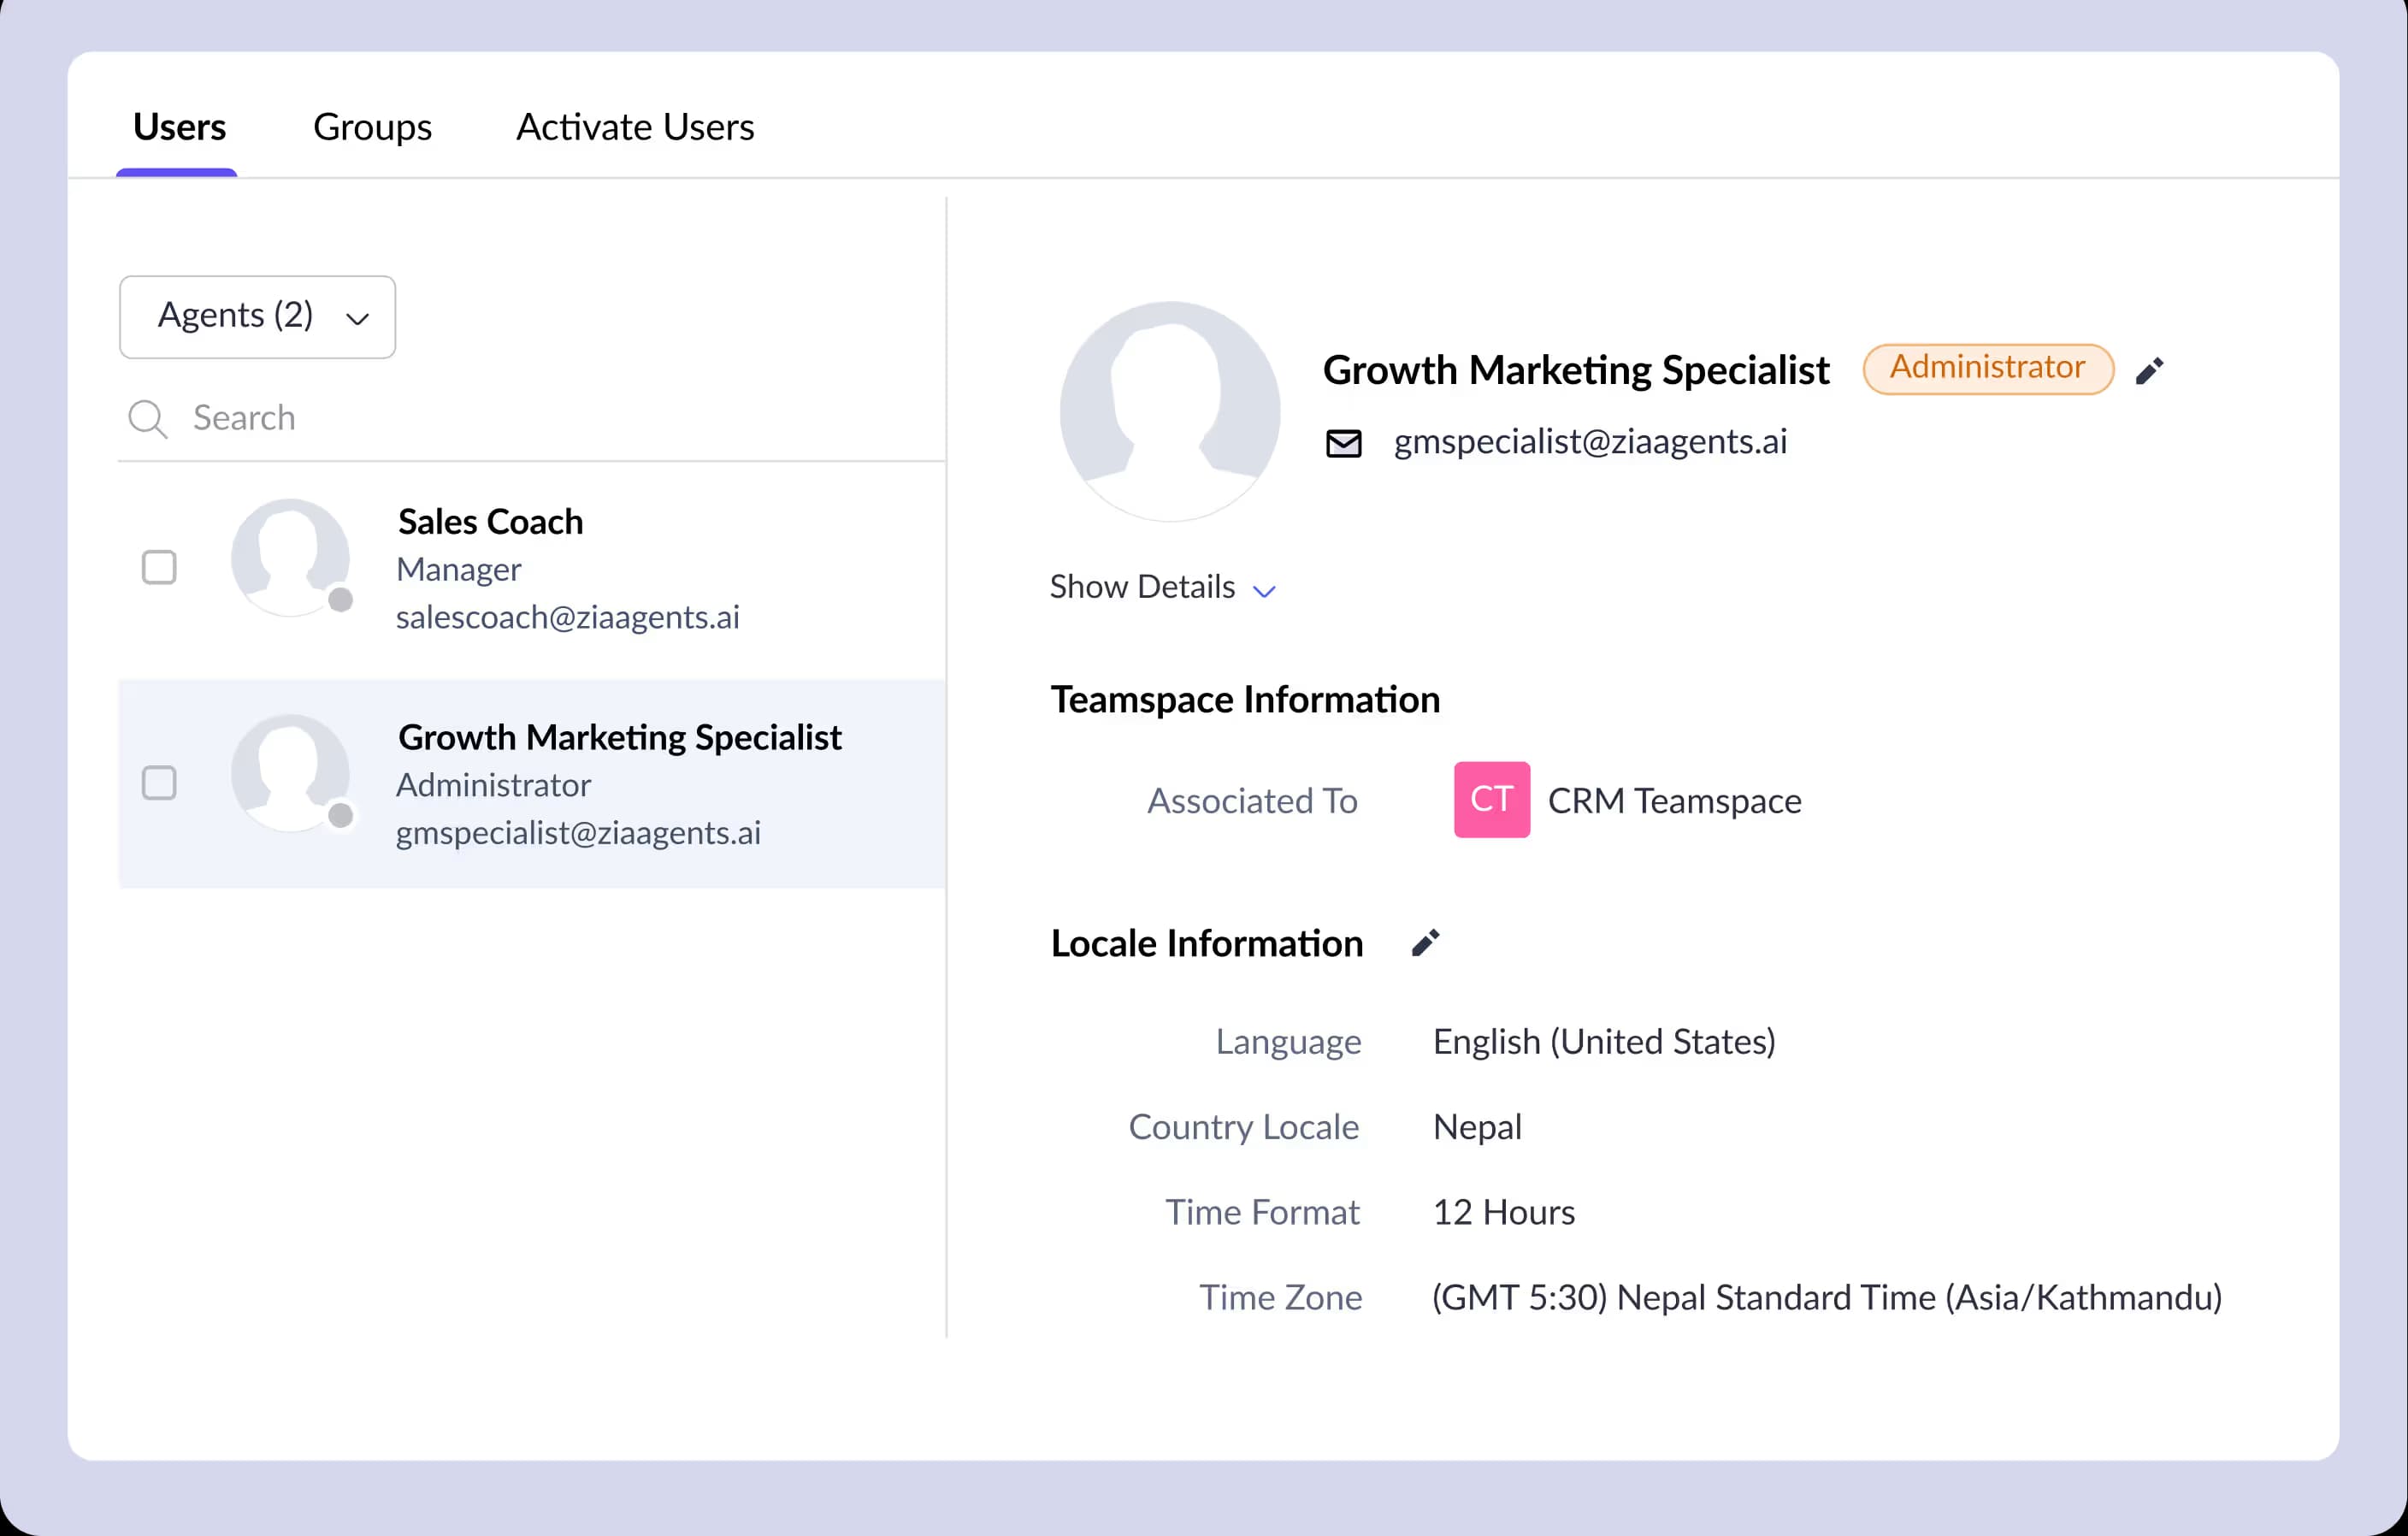
Task: Click the Country Locale label
Action: [x=1243, y=1126]
